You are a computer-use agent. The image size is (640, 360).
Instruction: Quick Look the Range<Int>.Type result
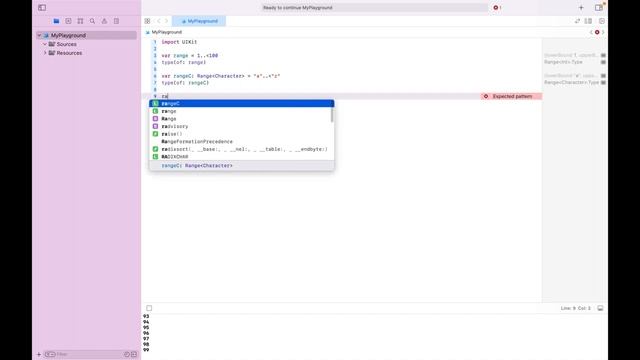[x=603, y=62]
